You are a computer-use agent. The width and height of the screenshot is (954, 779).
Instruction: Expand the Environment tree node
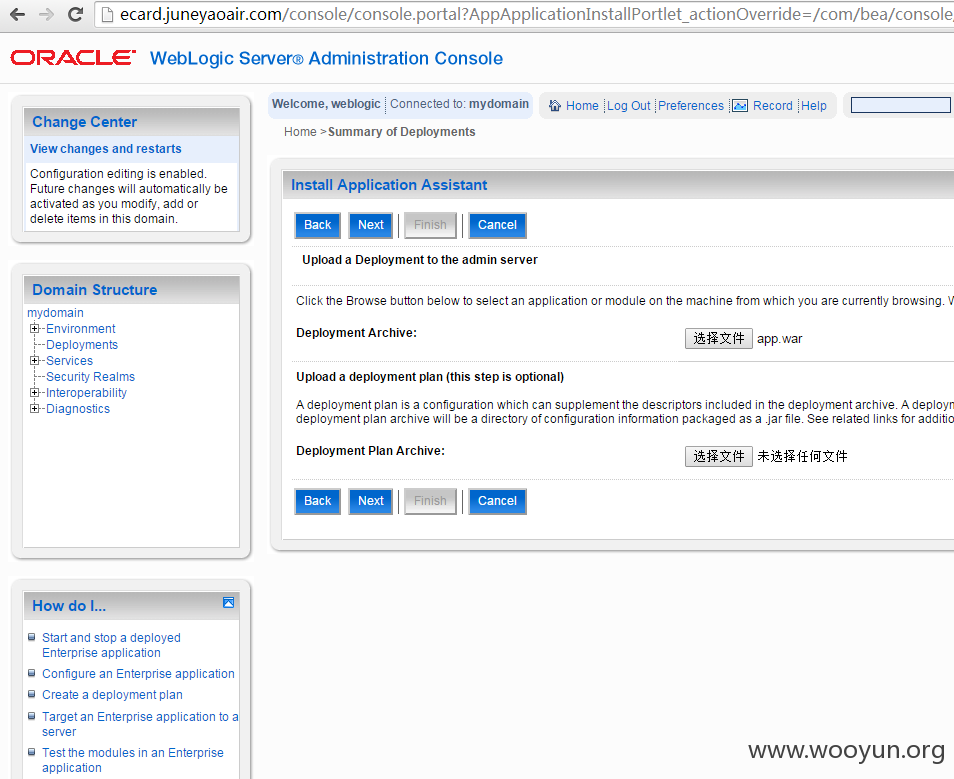point(35,329)
